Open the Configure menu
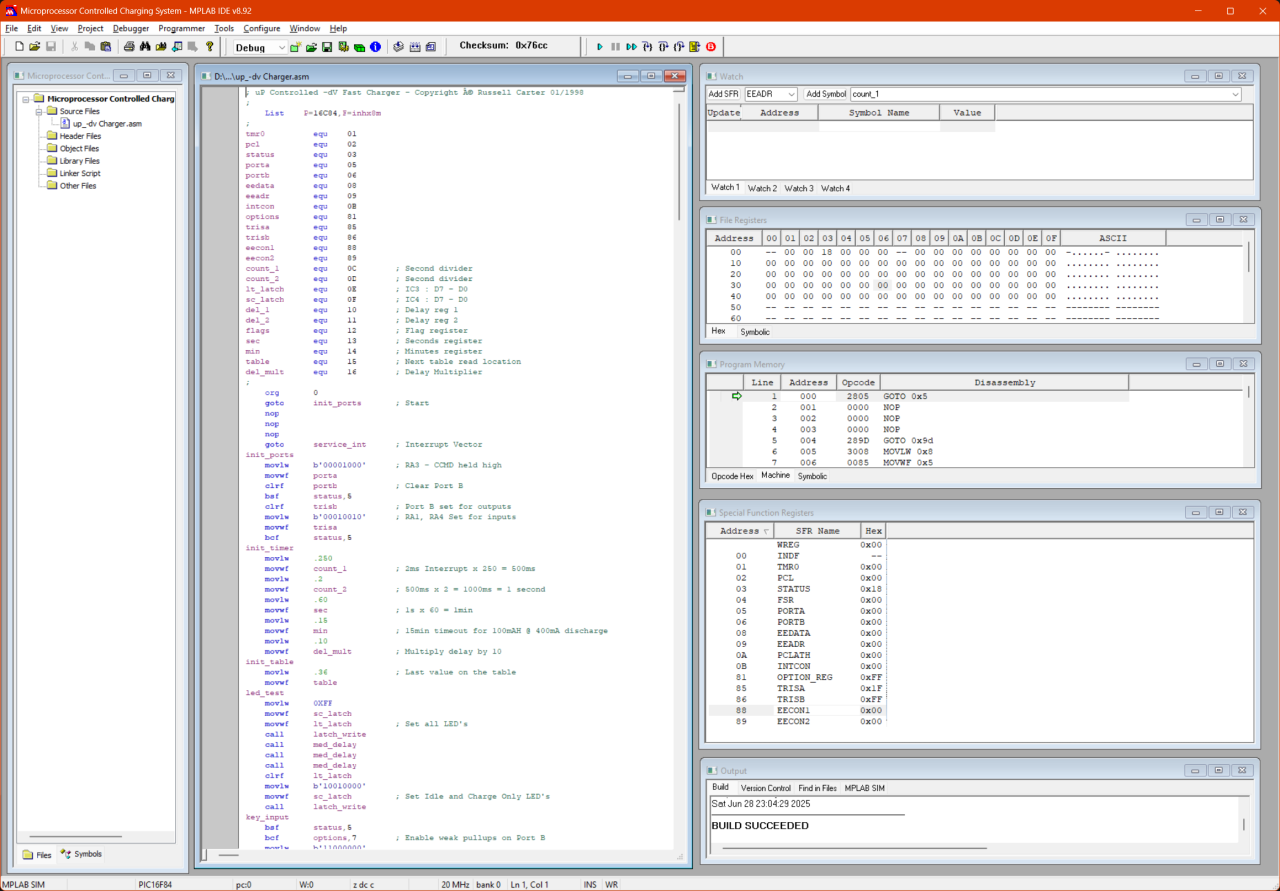This screenshot has width=1280, height=891. coord(262,29)
